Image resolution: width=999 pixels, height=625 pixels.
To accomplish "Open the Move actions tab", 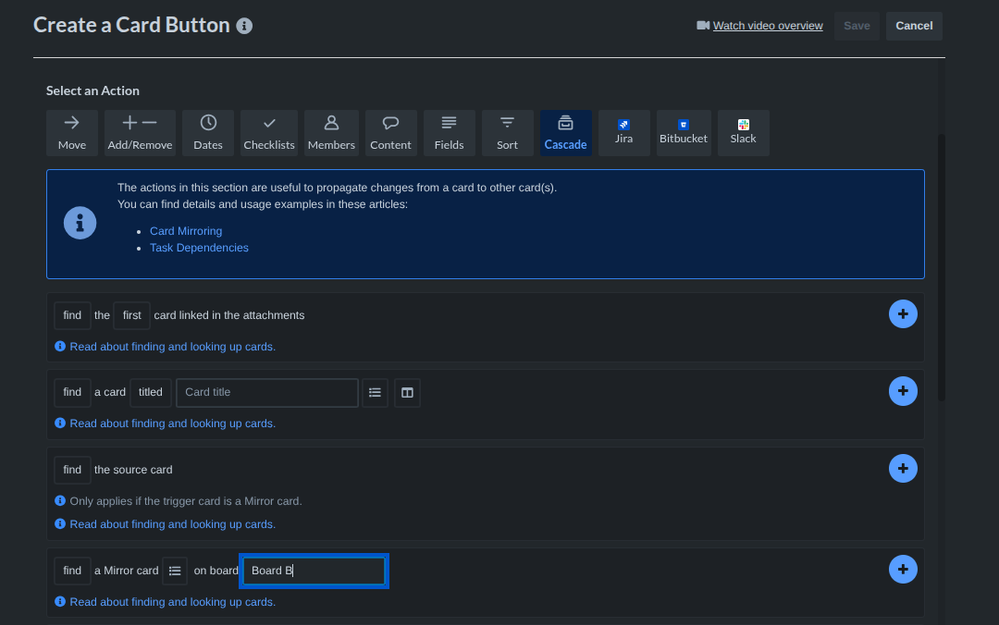I will [x=72, y=133].
